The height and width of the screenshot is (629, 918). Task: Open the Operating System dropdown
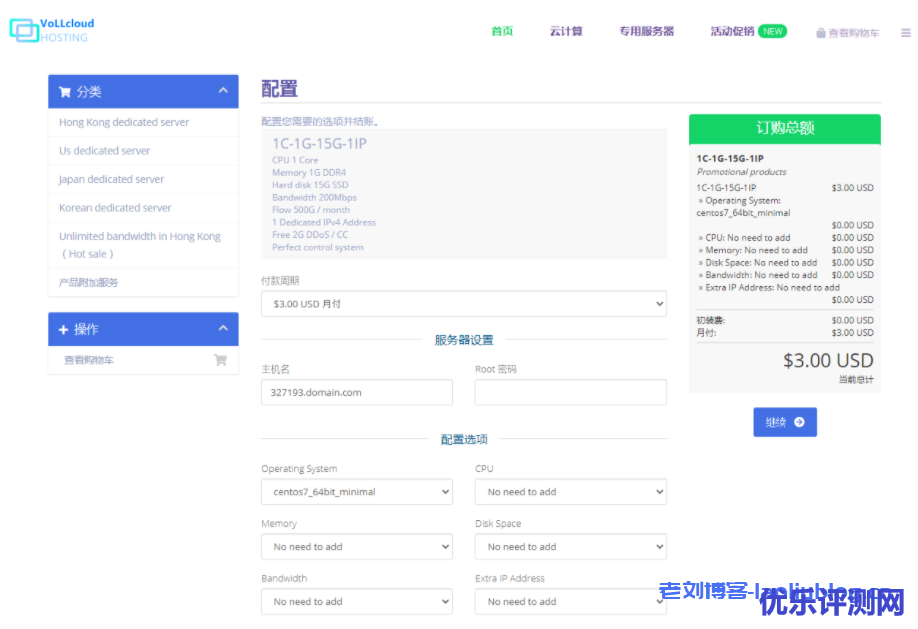click(x=356, y=492)
